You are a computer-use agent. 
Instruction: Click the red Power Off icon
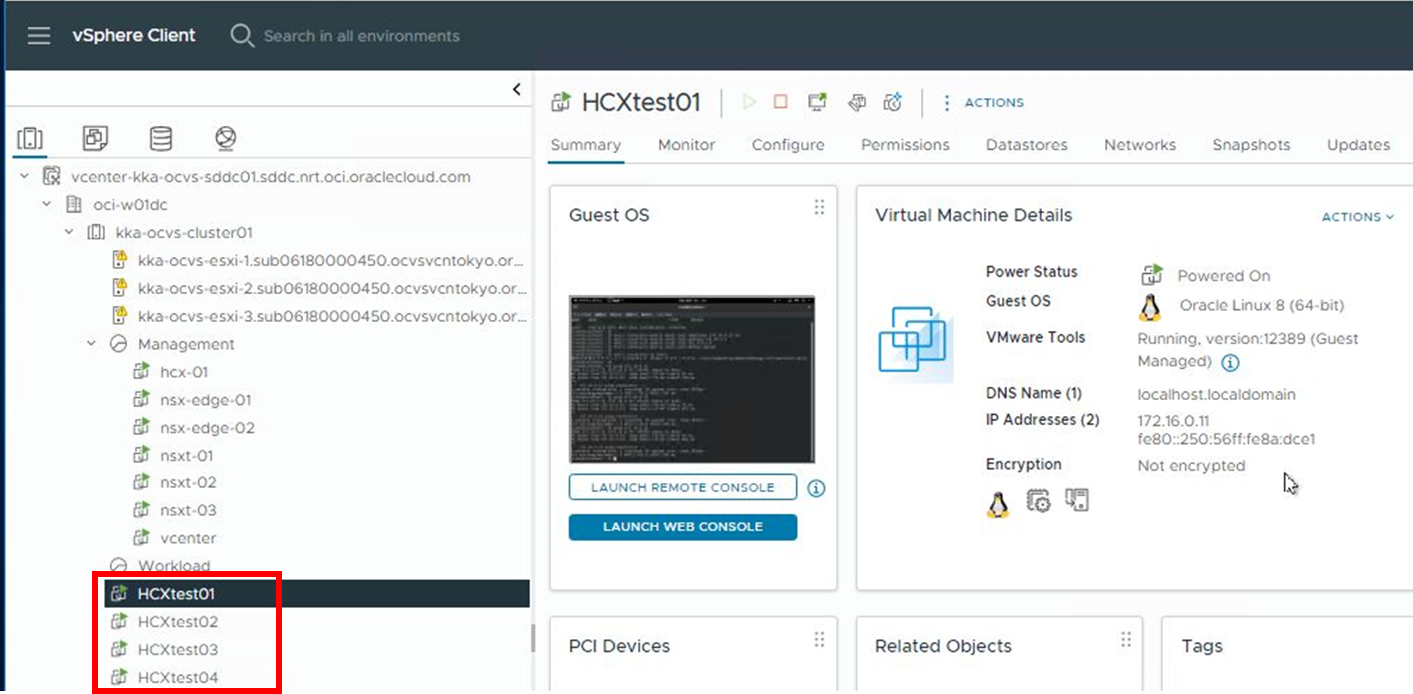click(781, 102)
